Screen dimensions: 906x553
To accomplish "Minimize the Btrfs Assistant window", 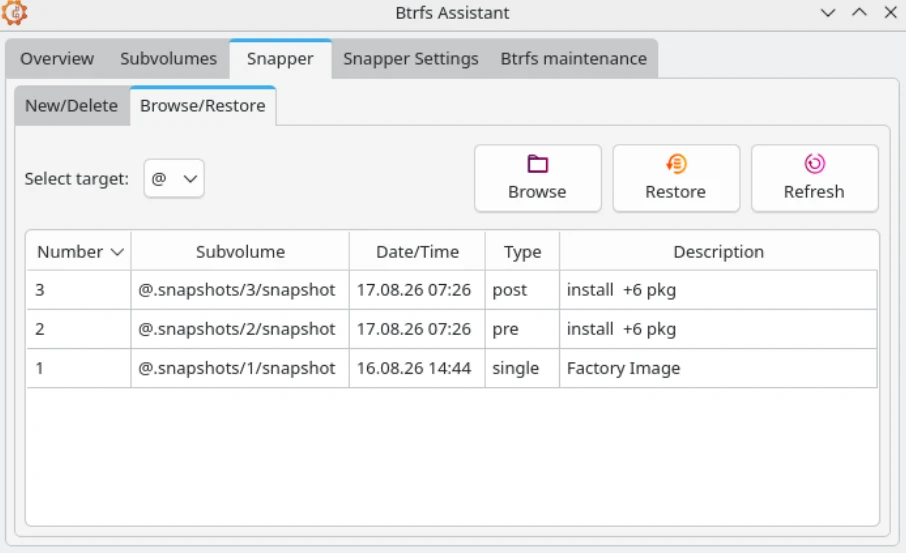I will coord(828,13).
